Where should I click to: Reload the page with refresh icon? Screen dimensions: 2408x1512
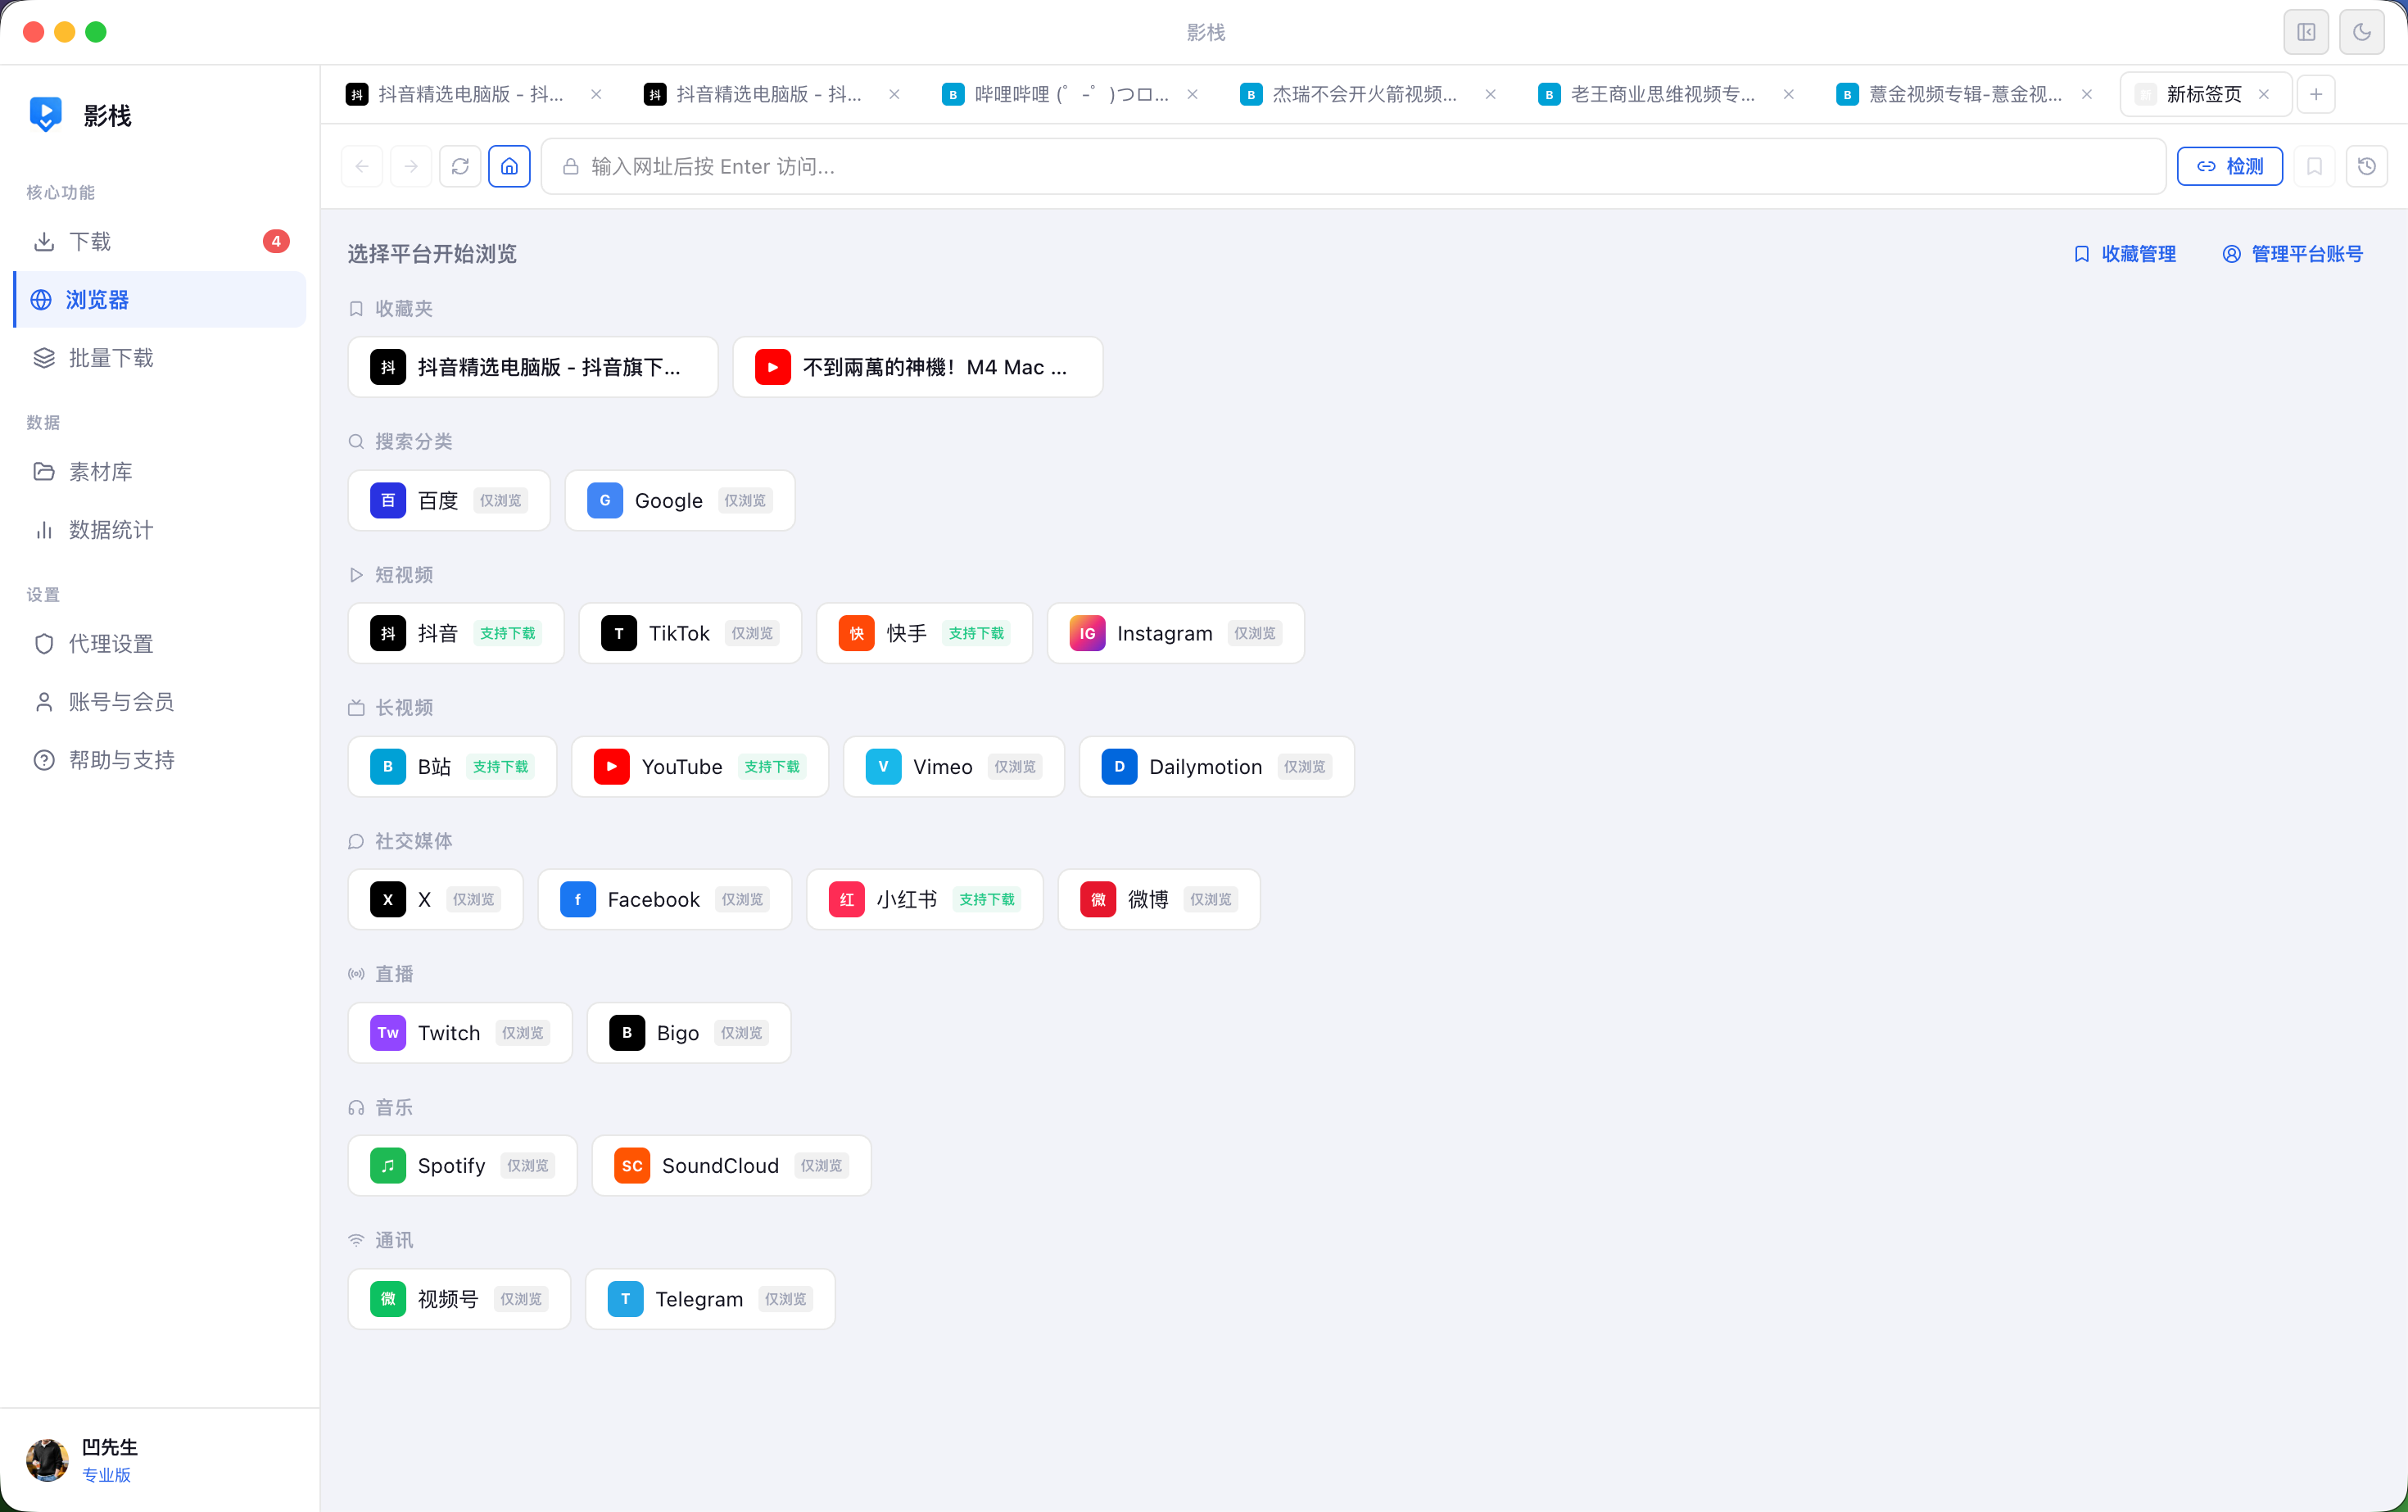[460, 166]
